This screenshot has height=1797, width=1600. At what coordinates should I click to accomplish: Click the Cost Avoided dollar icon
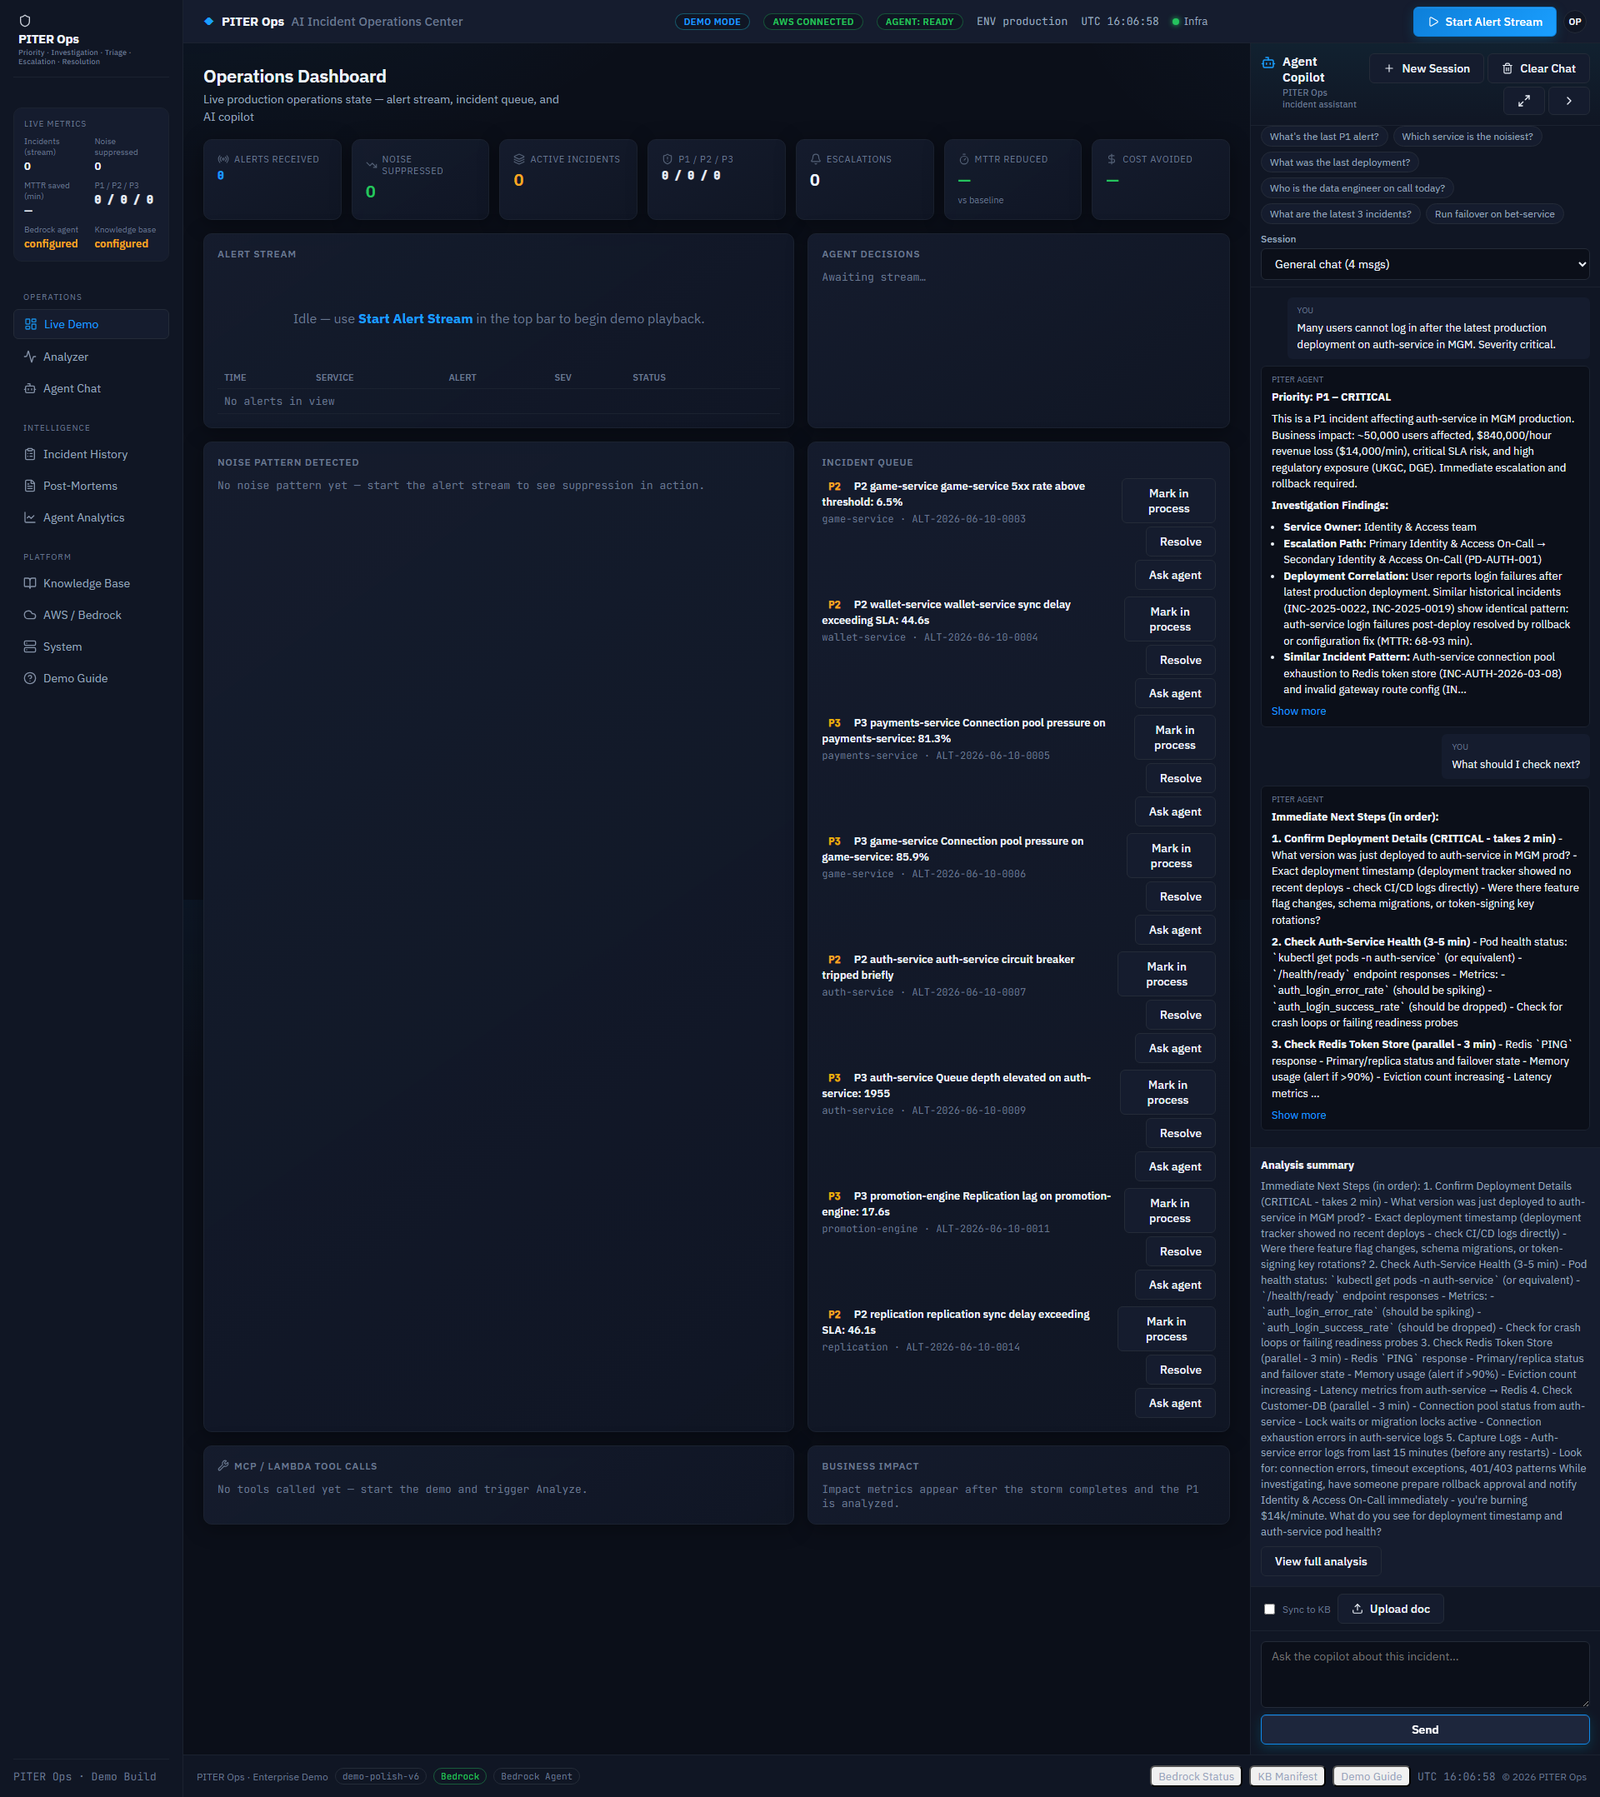pyautogui.click(x=1112, y=159)
